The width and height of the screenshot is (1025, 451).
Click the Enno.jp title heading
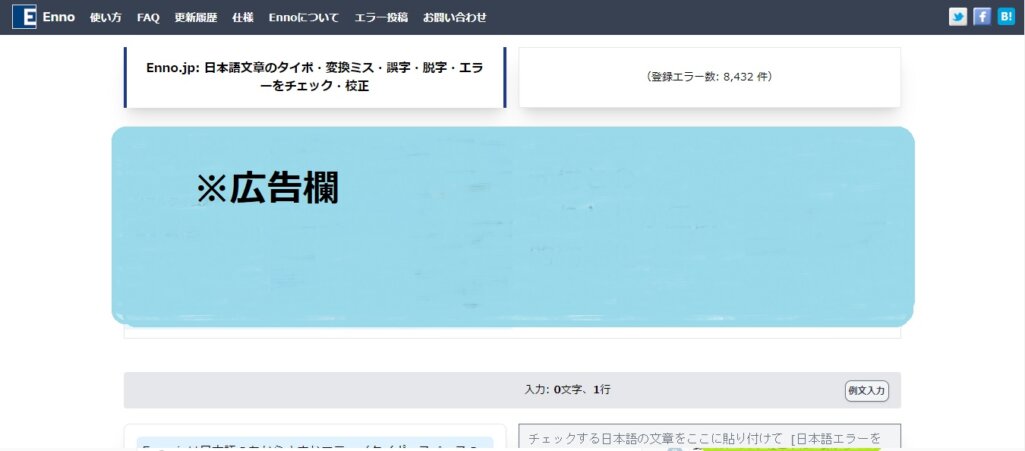click(x=315, y=77)
